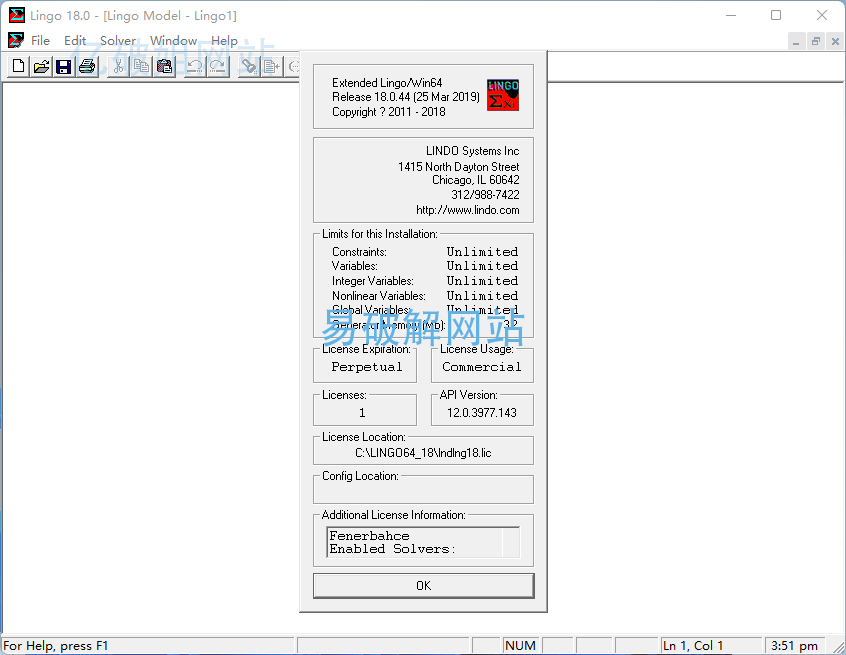
Task: Click the Redo arrow icon
Action: point(217,67)
